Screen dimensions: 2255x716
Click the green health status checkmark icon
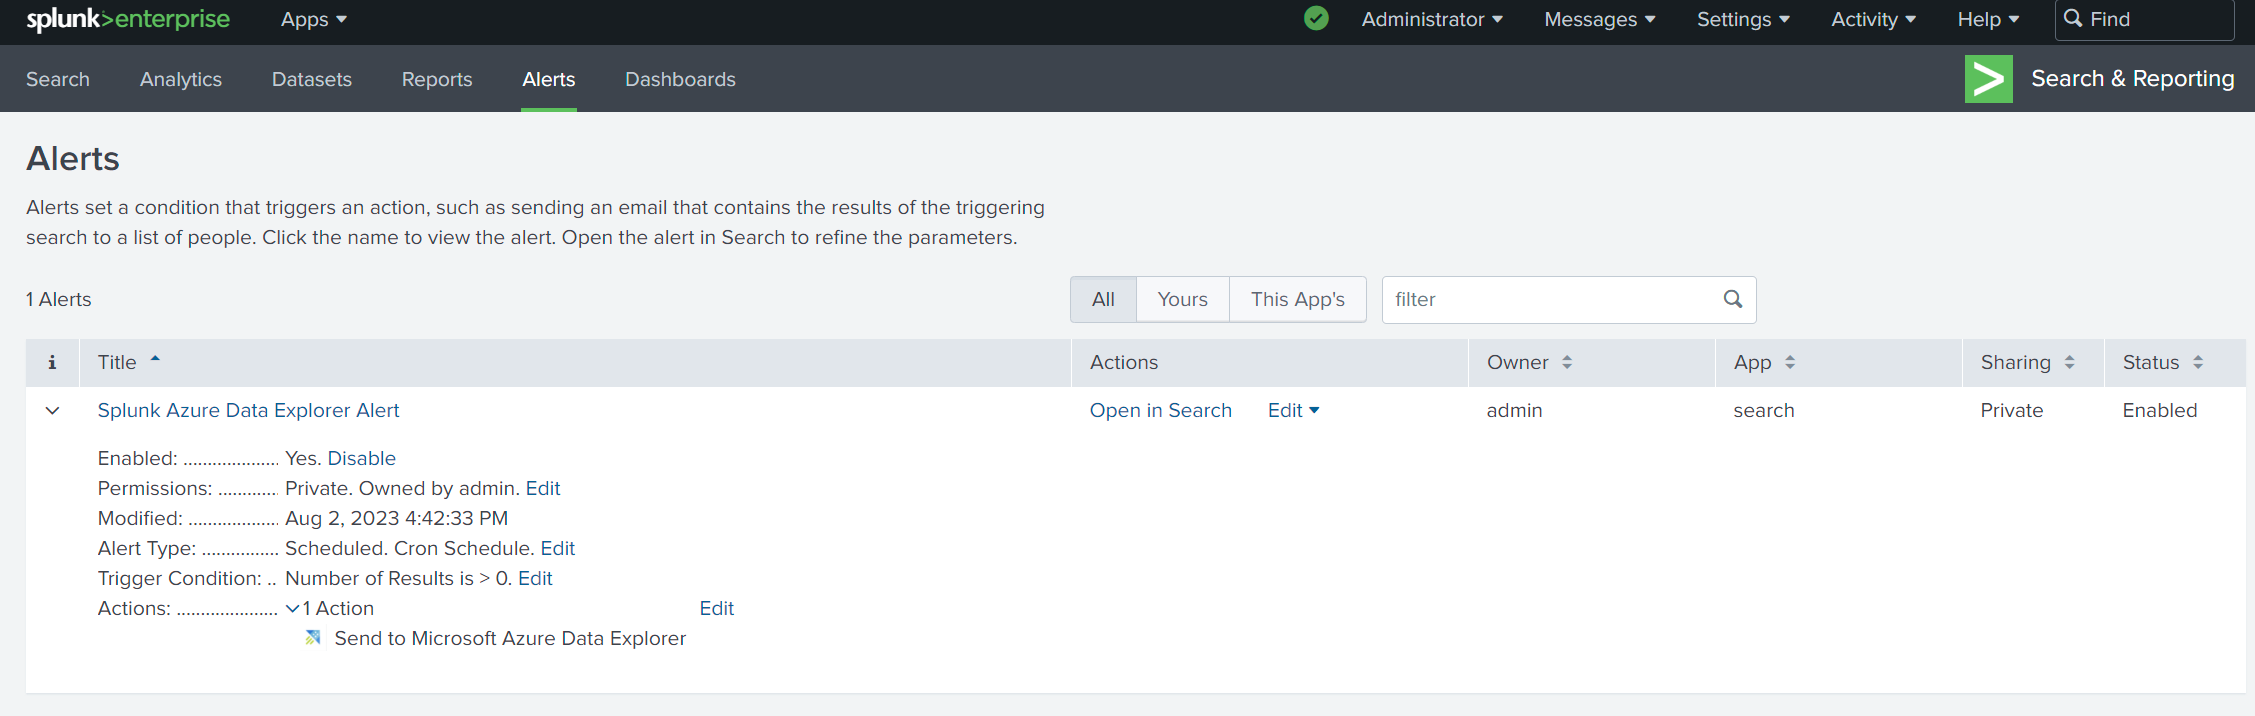tap(1316, 18)
